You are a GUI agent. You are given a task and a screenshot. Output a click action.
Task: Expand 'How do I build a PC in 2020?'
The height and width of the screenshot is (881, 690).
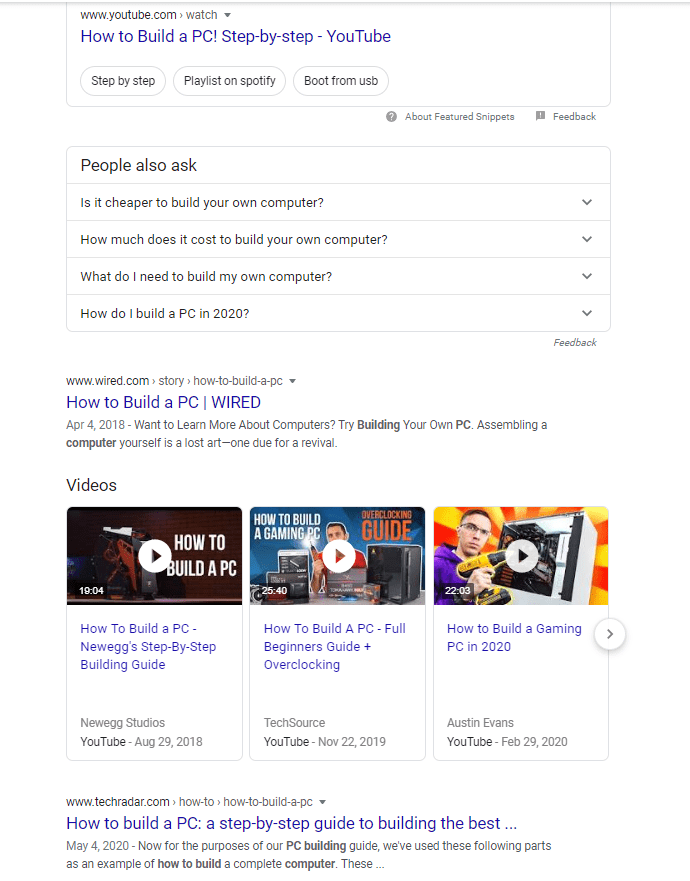pos(338,313)
